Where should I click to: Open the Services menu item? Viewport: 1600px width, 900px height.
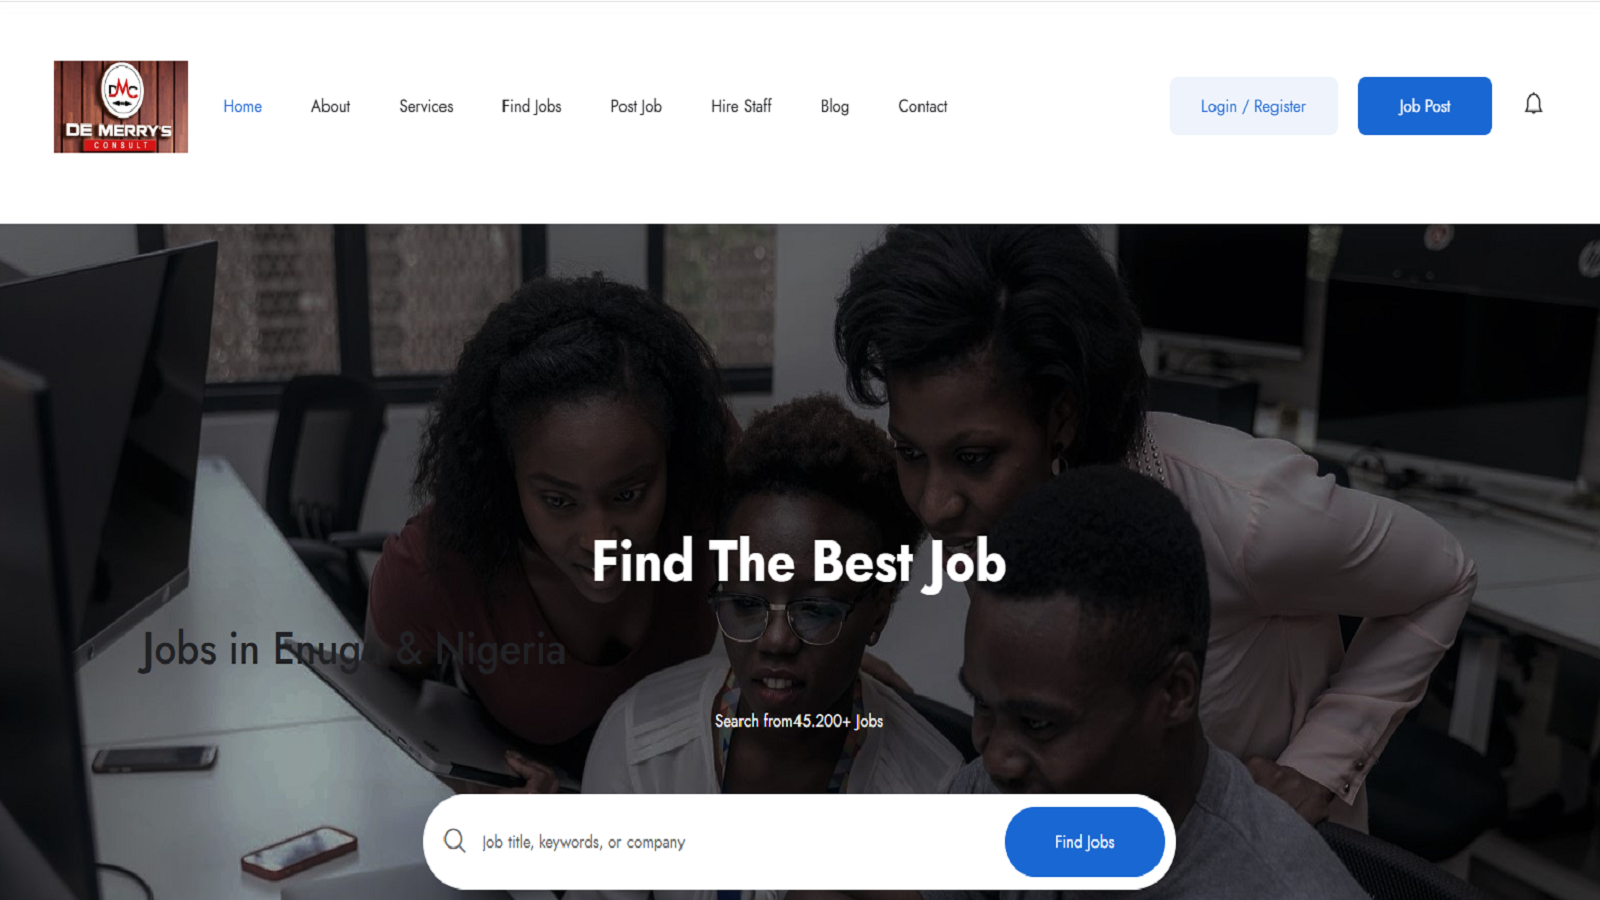[x=426, y=106]
